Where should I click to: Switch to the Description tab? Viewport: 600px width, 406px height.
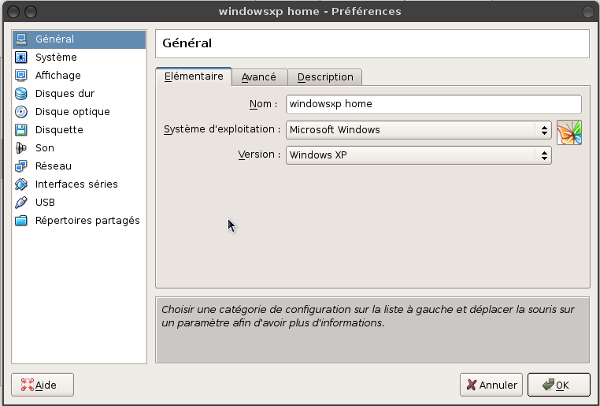(x=325, y=77)
